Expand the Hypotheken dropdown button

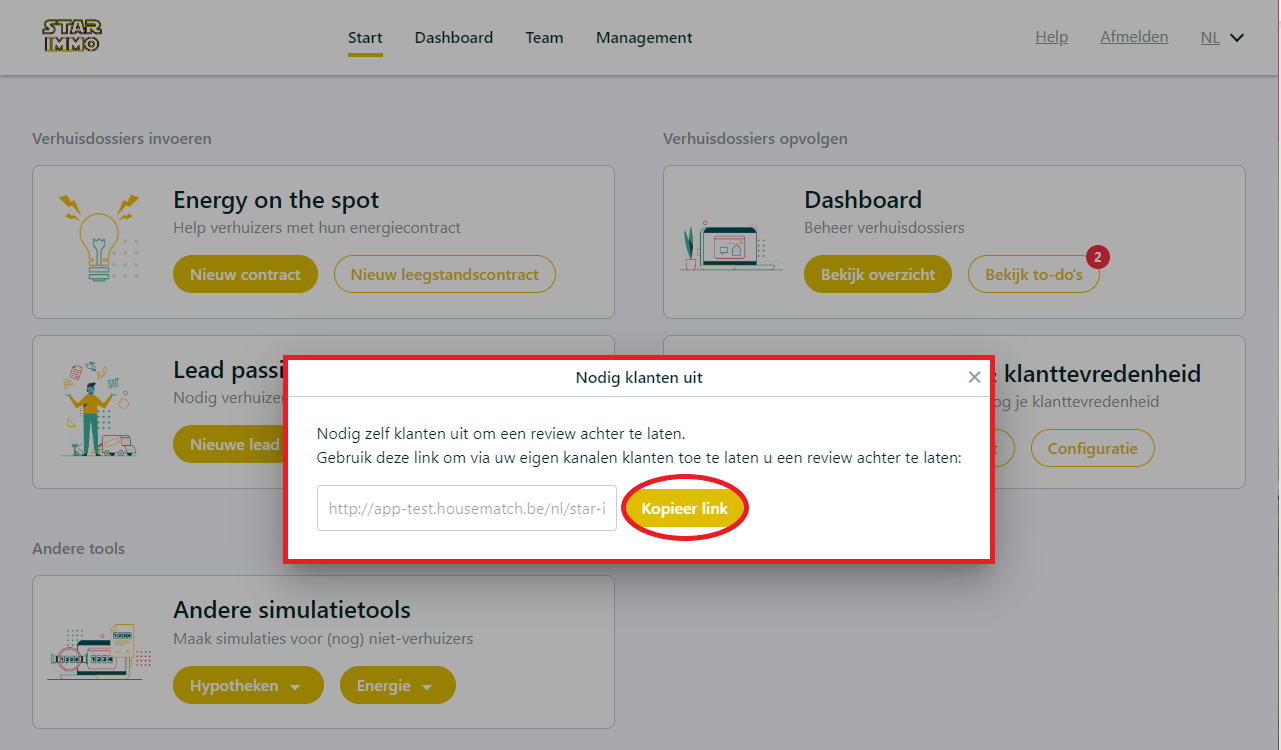click(248, 686)
